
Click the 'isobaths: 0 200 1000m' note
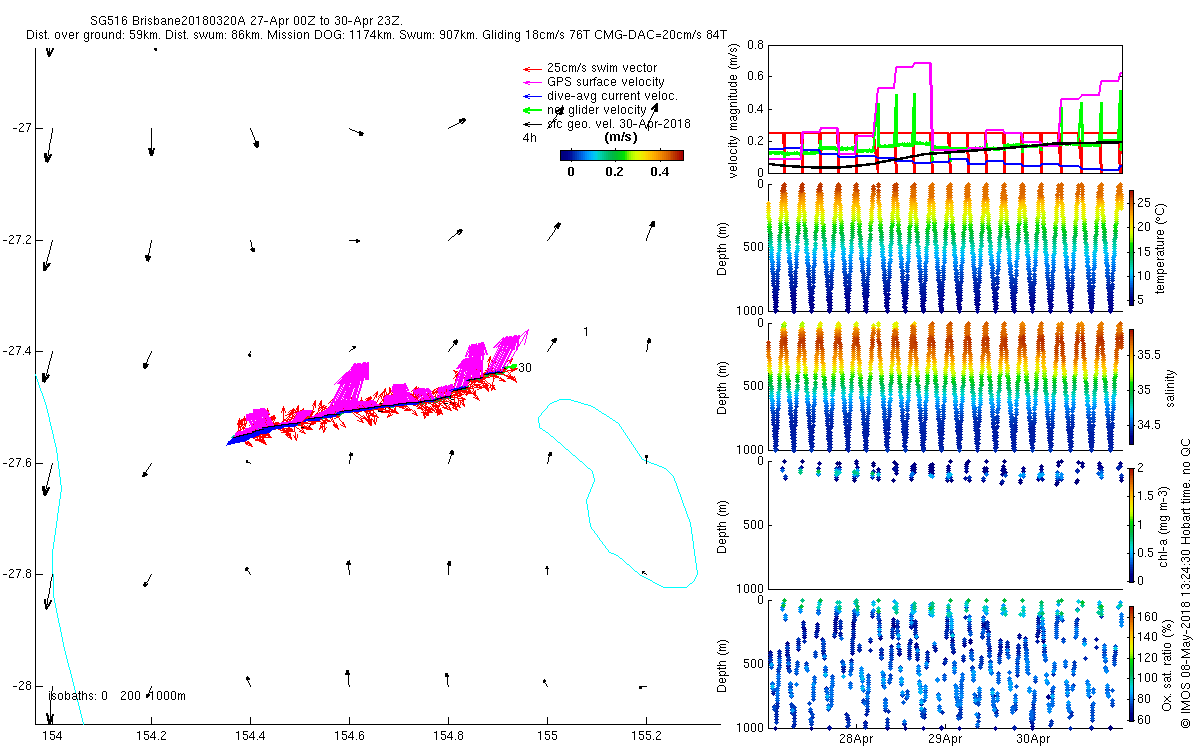pyautogui.click(x=118, y=696)
